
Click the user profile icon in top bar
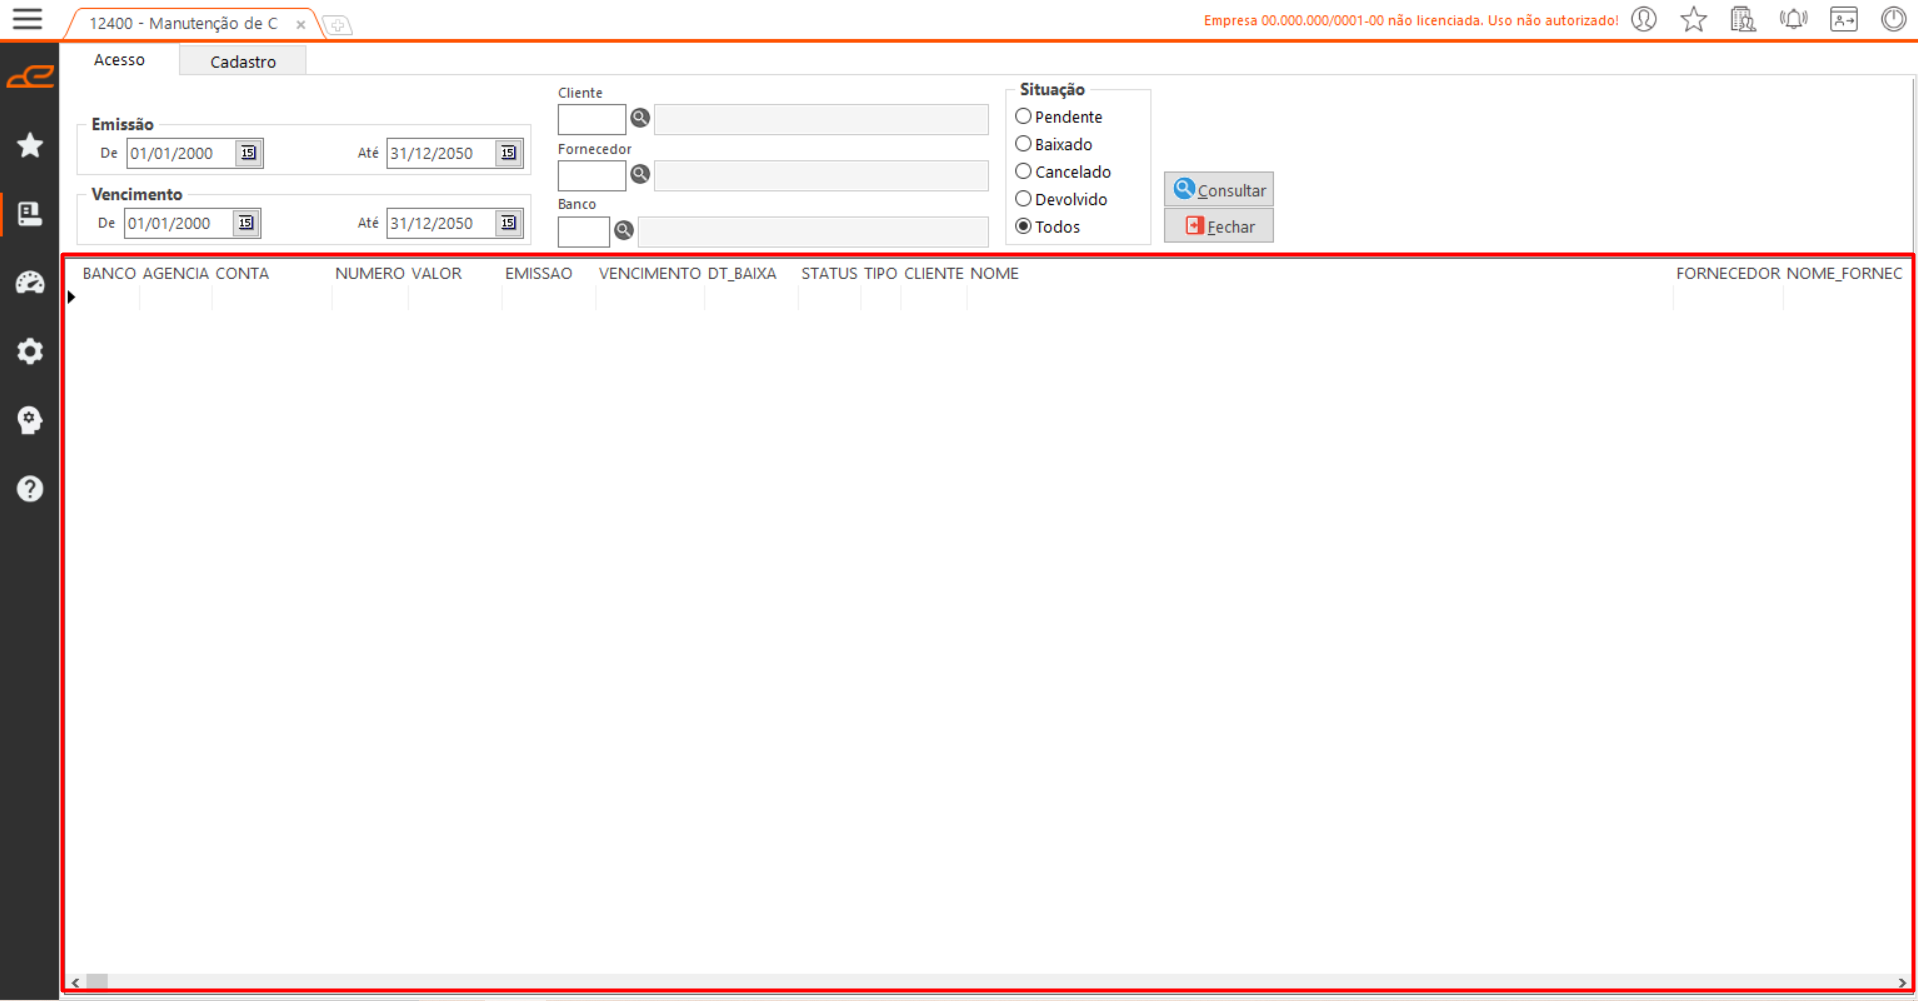pyautogui.click(x=1644, y=20)
